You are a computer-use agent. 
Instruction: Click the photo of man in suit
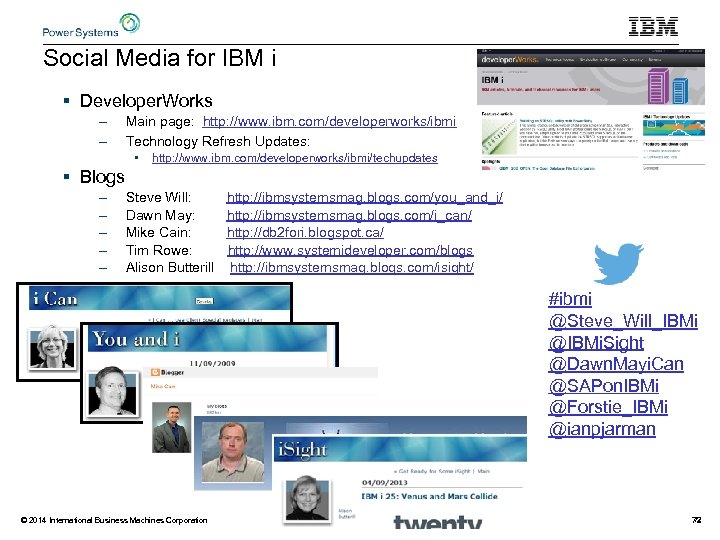(x=172, y=428)
